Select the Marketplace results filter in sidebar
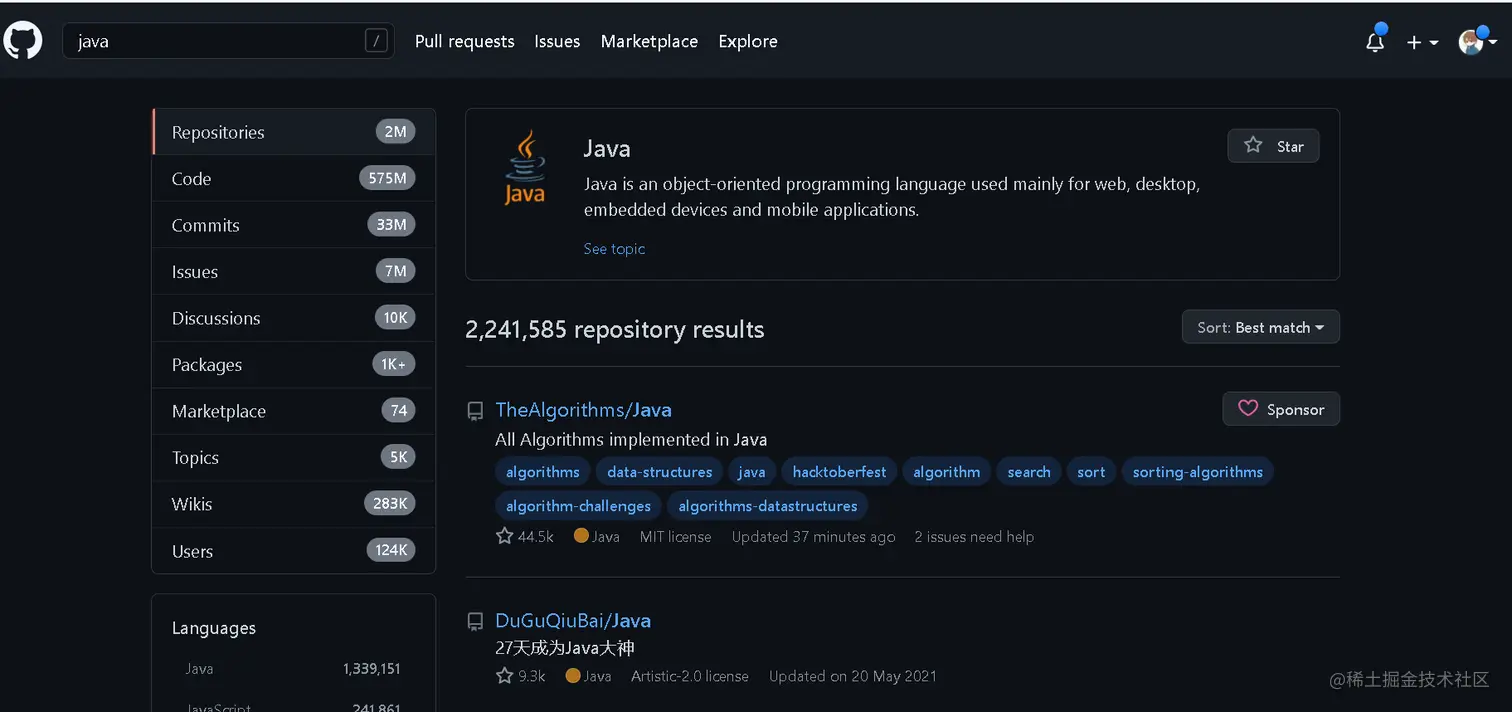The width and height of the screenshot is (1512, 712). (x=294, y=411)
